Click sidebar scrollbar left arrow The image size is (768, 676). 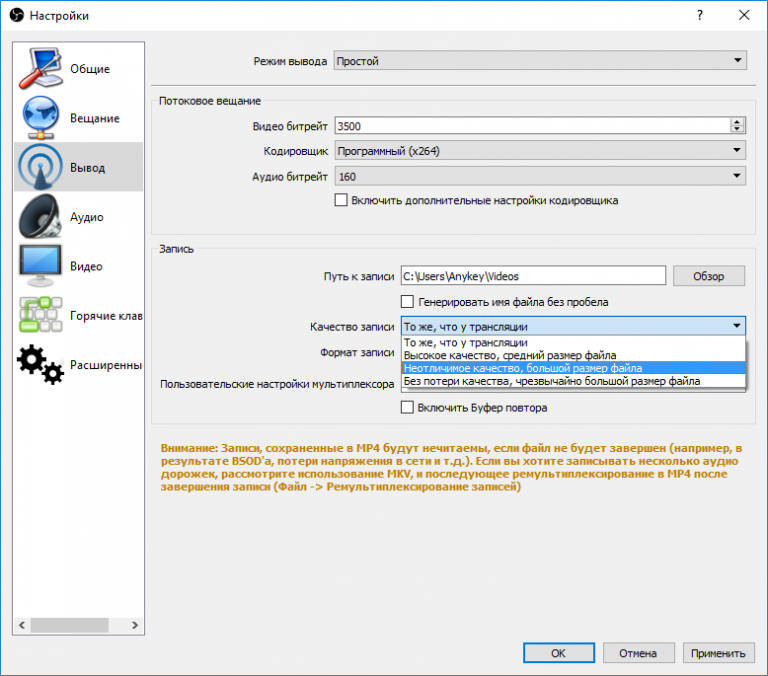point(22,625)
